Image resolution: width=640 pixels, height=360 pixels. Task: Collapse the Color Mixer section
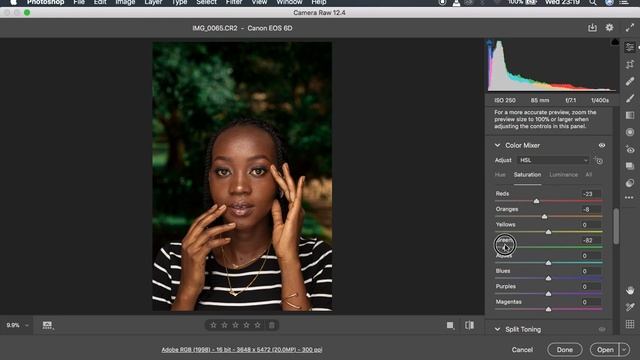(497, 145)
